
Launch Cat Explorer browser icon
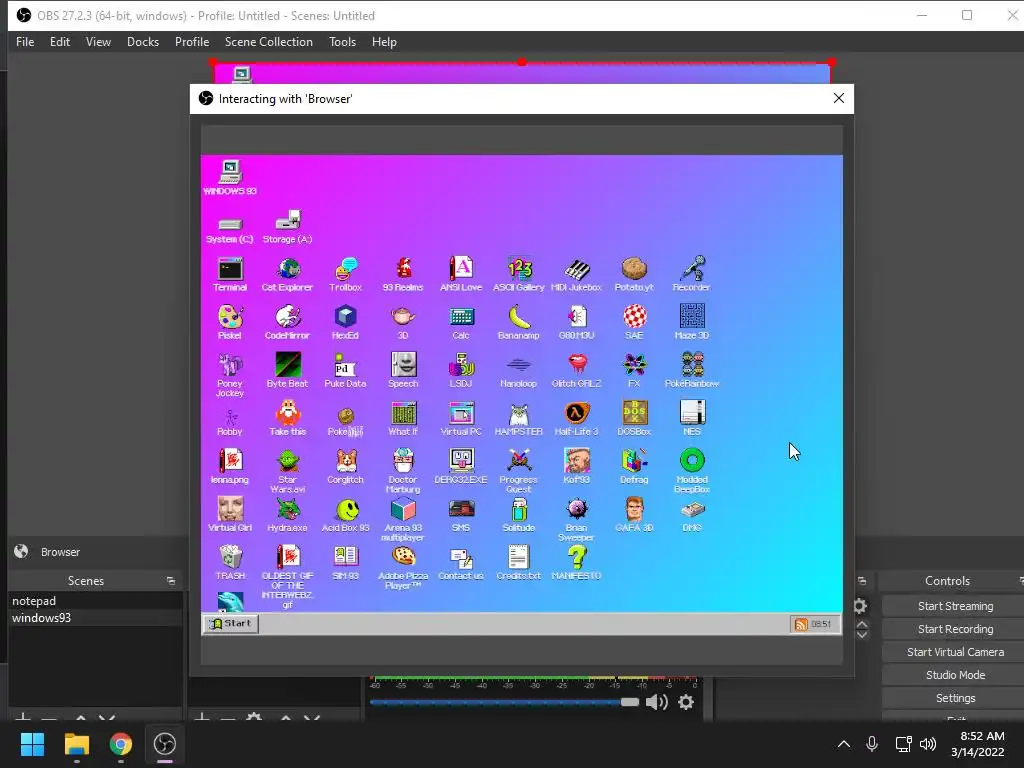coord(287,274)
